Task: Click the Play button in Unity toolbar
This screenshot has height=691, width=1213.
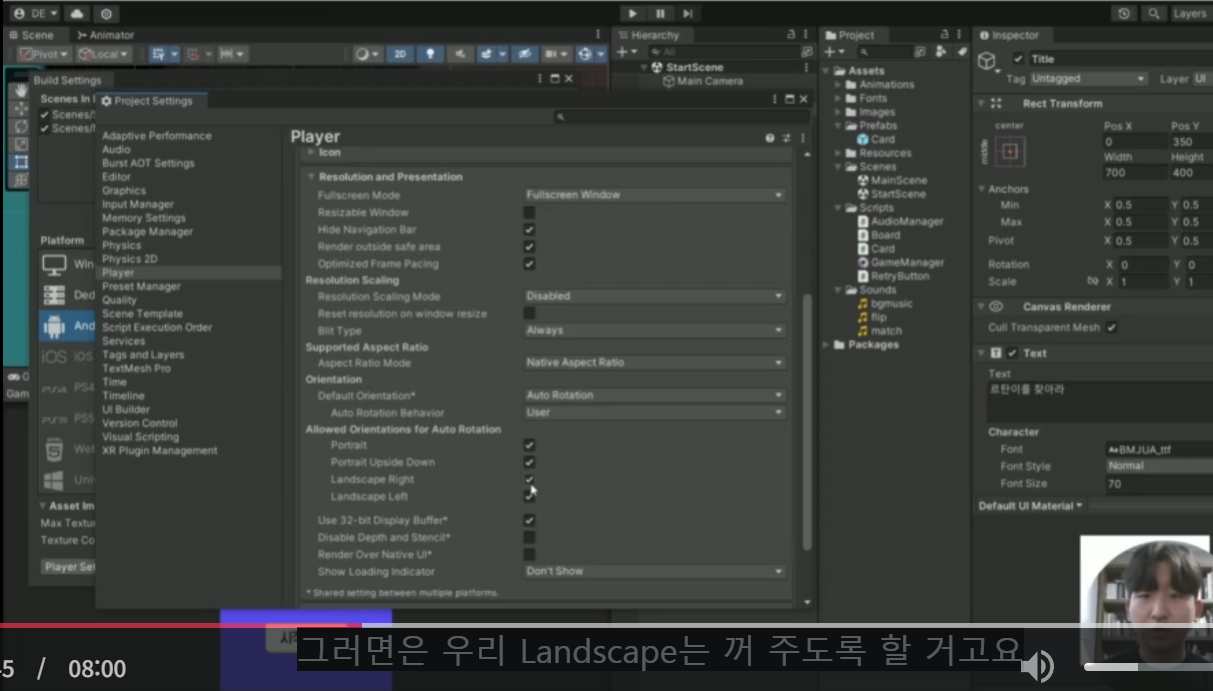Action: point(632,13)
